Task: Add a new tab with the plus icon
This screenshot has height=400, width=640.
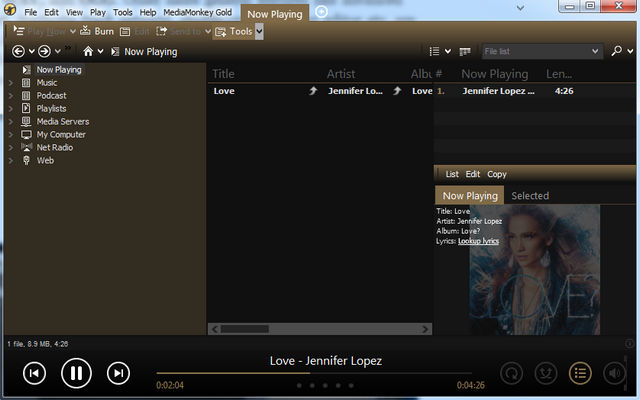Action: click(x=321, y=12)
